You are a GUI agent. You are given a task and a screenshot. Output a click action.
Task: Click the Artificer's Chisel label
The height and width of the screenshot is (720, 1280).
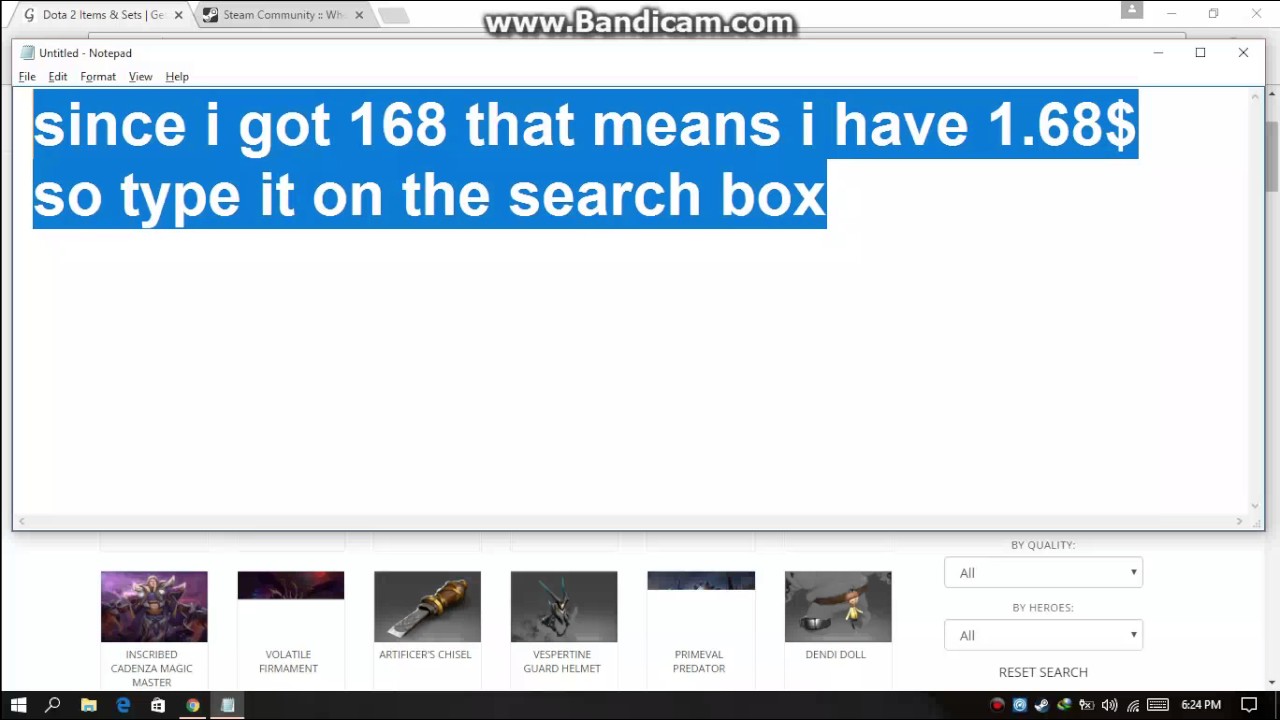tap(425, 654)
